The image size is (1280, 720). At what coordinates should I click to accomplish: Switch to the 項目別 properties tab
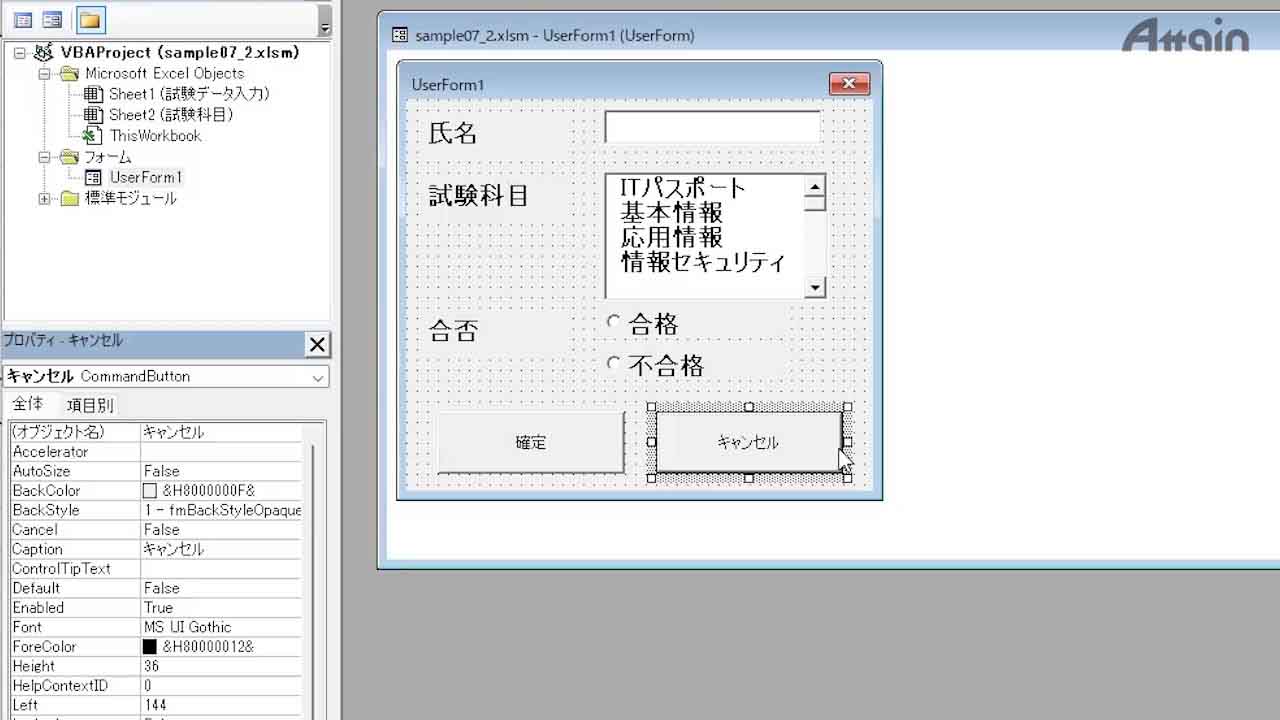tap(90, 405)
